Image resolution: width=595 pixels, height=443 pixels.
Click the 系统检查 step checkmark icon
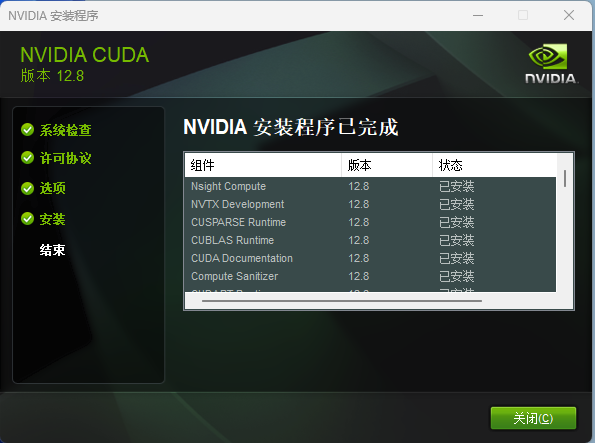pyautogui.click(x=27, y=130)
